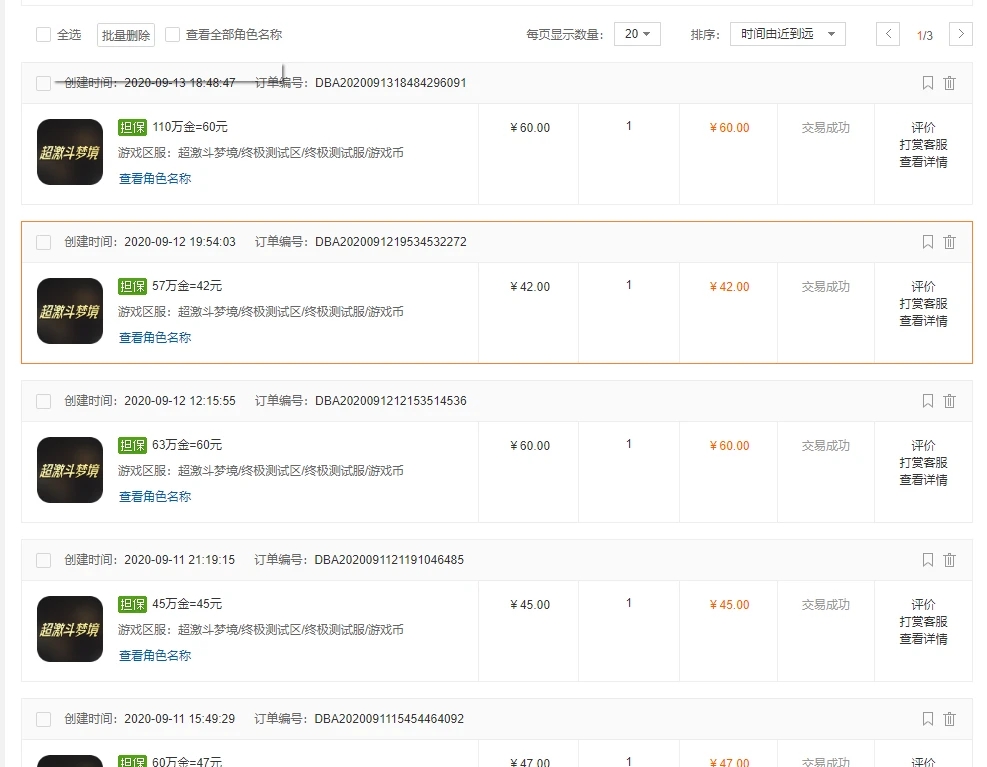Screen dimensions: 987x767
Task: Go to the previous page with left arrow
Action: tap(887, 33)
